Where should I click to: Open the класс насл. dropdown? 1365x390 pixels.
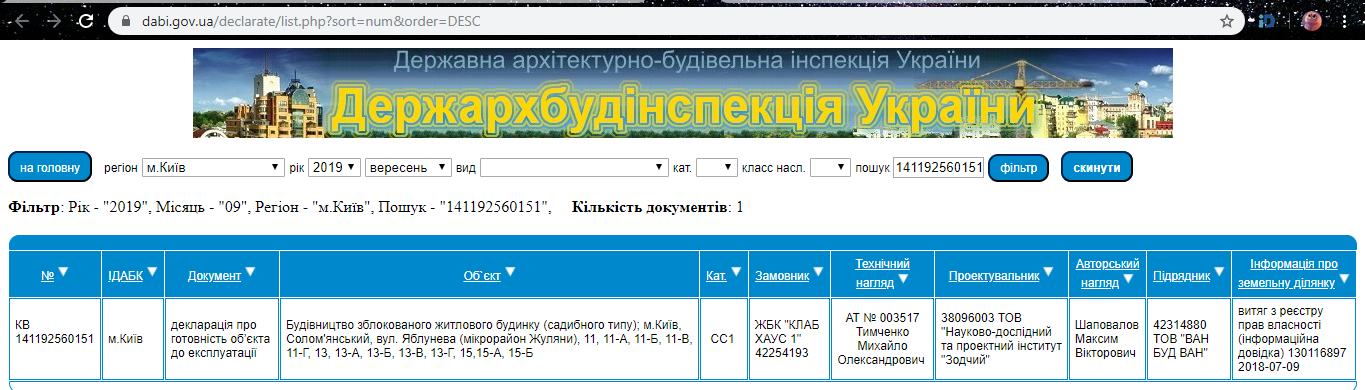coord(830,167)
